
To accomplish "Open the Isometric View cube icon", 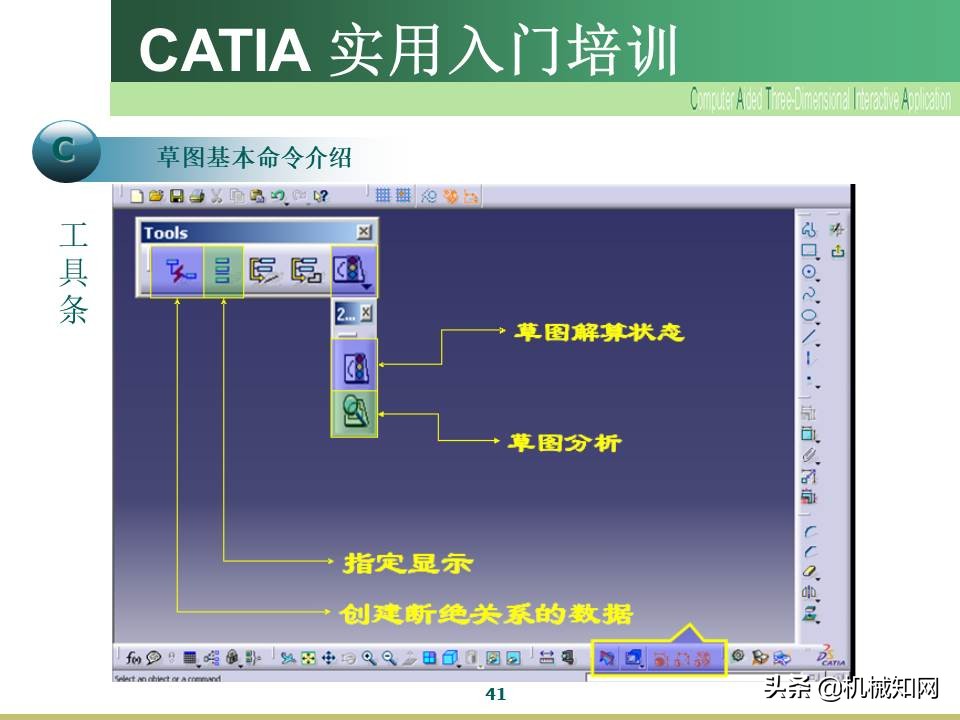I will pyautogui.click(x=450, y=658).
